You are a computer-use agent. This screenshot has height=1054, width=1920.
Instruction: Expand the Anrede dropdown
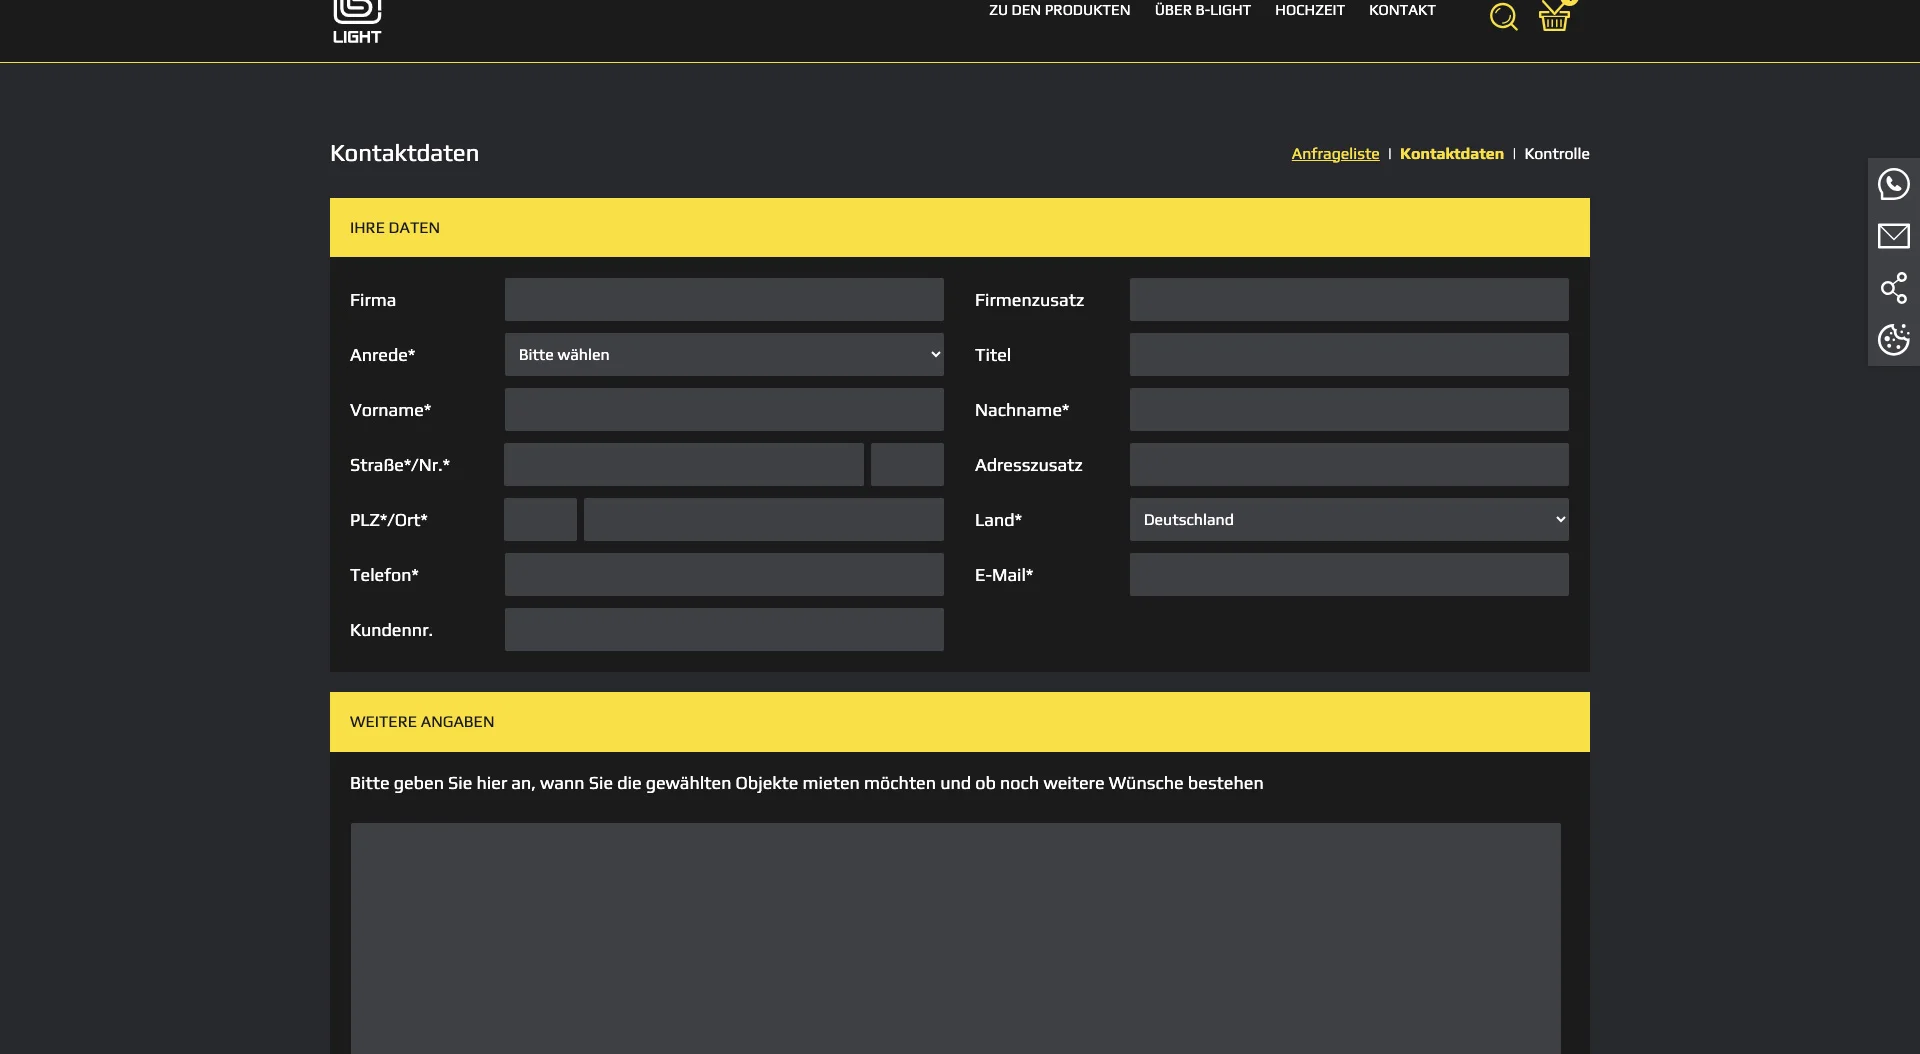tap(724, 355)
